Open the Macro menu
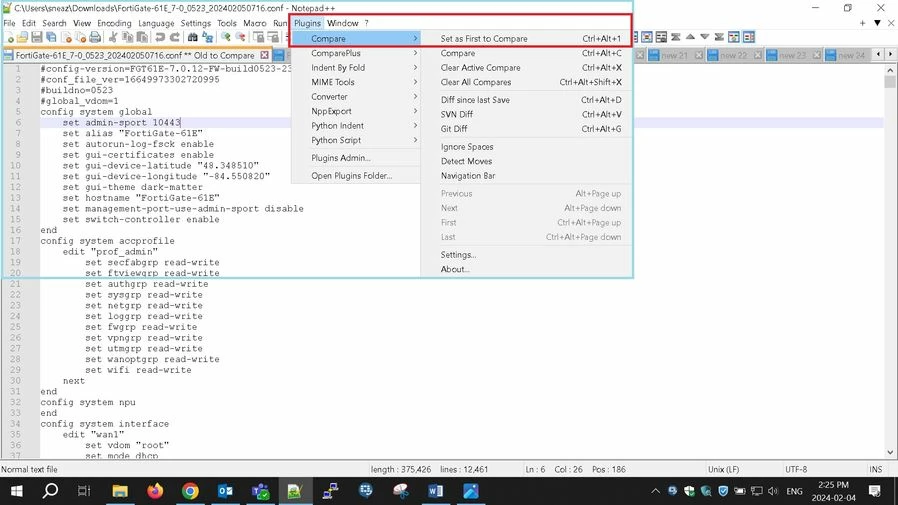Image resolution: width=898 pixels, height=505 pixels. 254,23
